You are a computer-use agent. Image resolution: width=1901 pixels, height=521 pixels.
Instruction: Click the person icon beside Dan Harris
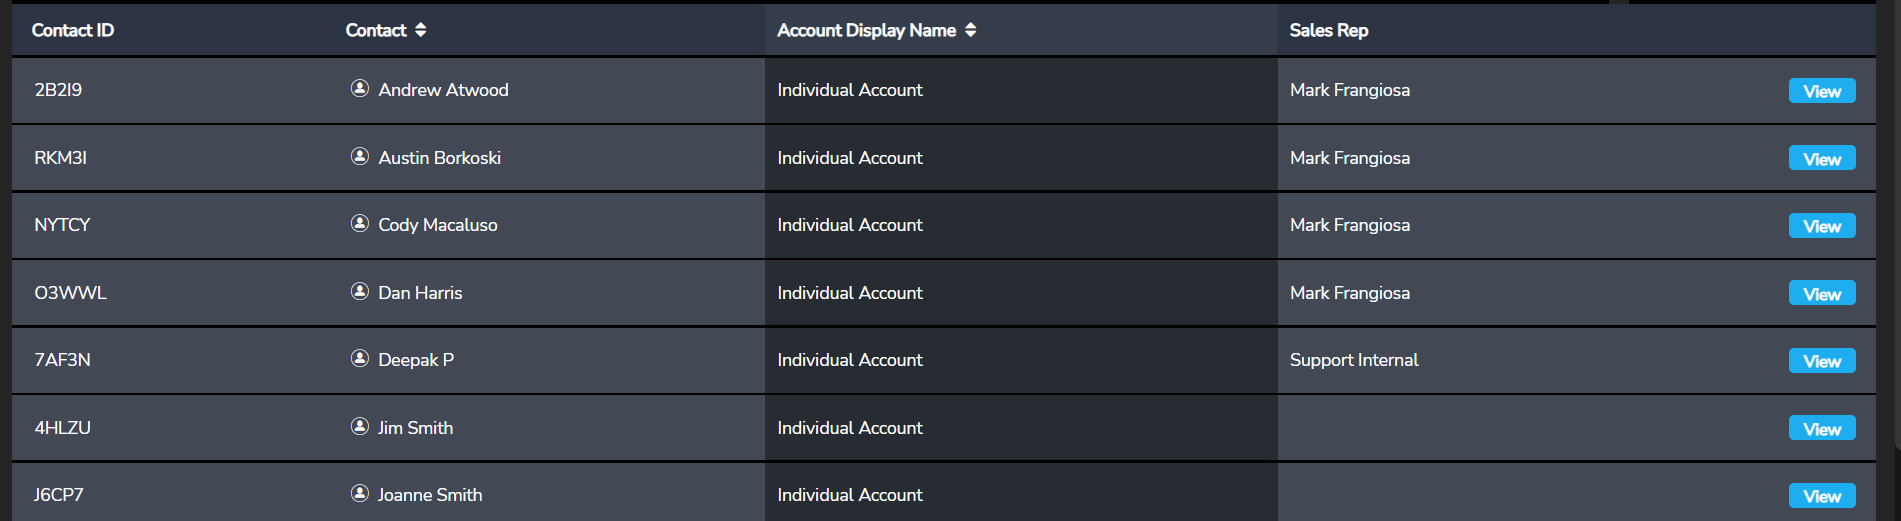(360, 292)
